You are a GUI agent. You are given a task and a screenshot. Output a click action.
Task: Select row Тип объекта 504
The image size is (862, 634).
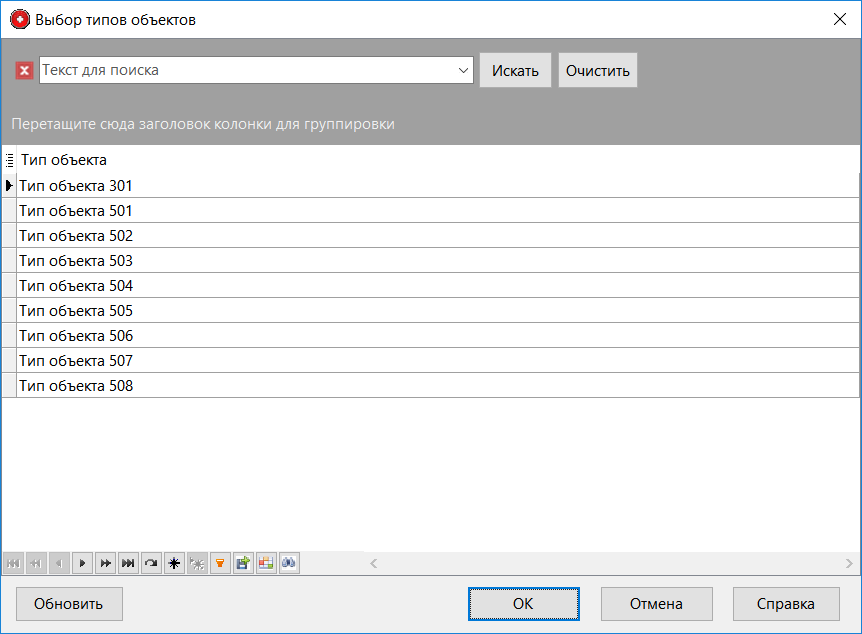[x=76, y=286]
